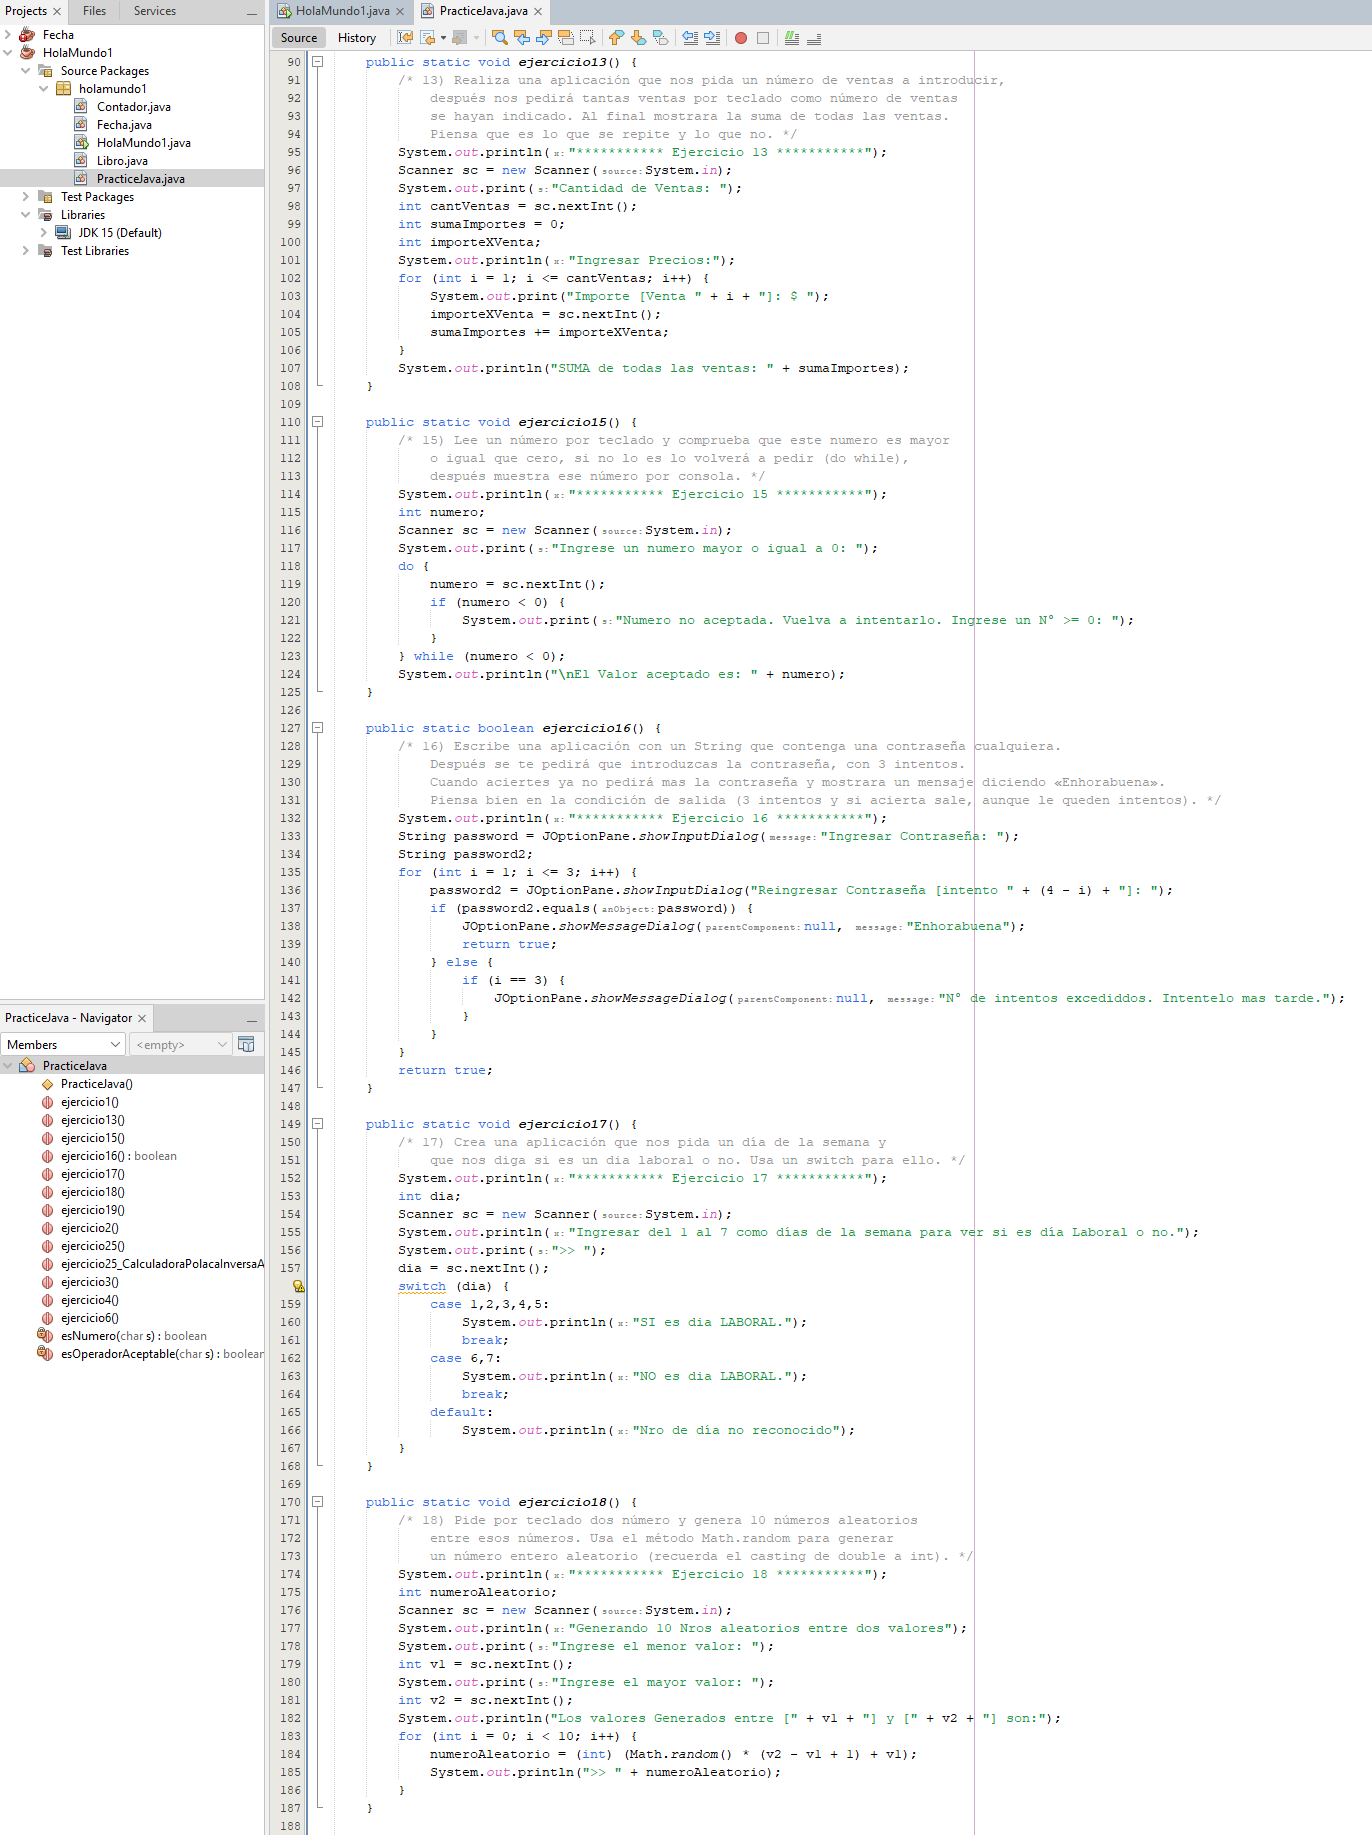Screen dimensions: 1372x1835
Task: Click the Source view button
Action: click(x=299, y=38)
